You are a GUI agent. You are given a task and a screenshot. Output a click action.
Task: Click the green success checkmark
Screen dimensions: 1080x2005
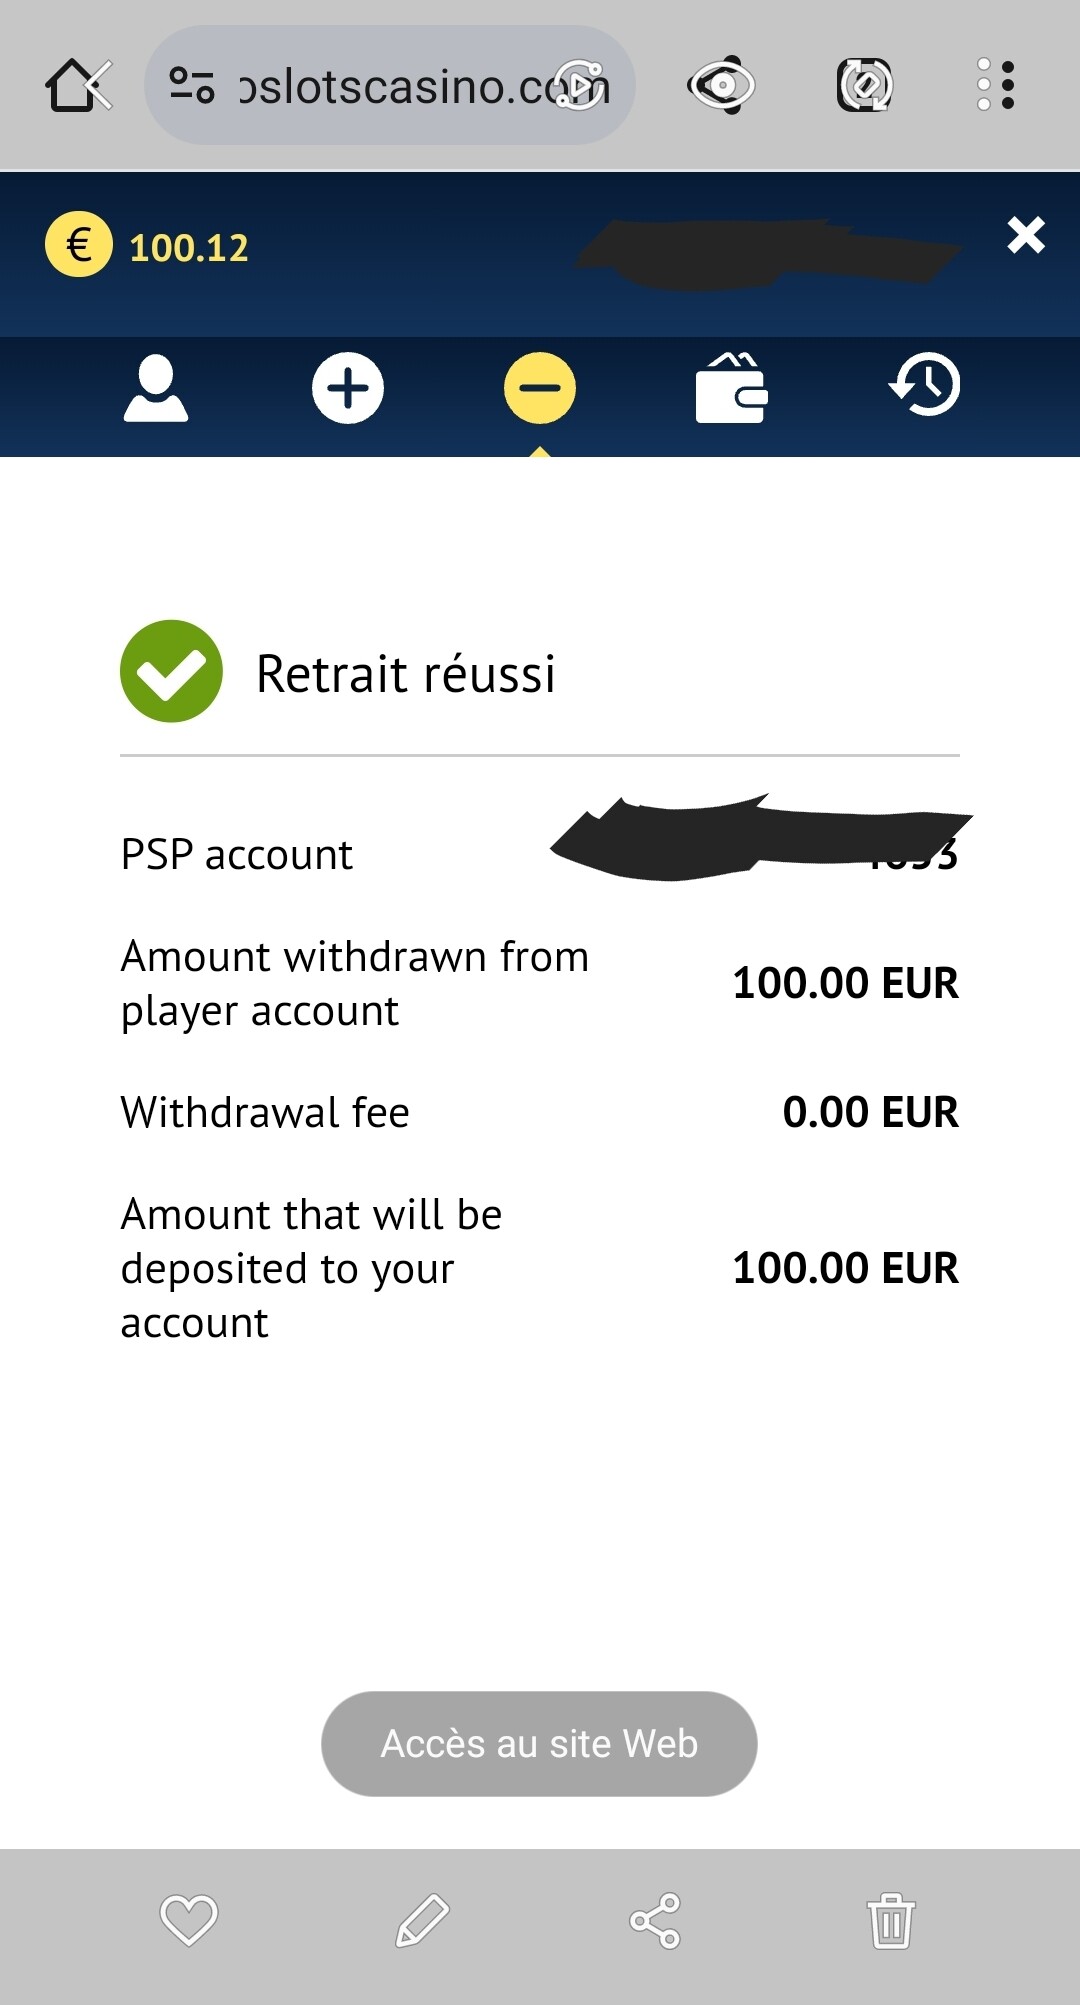171,671
